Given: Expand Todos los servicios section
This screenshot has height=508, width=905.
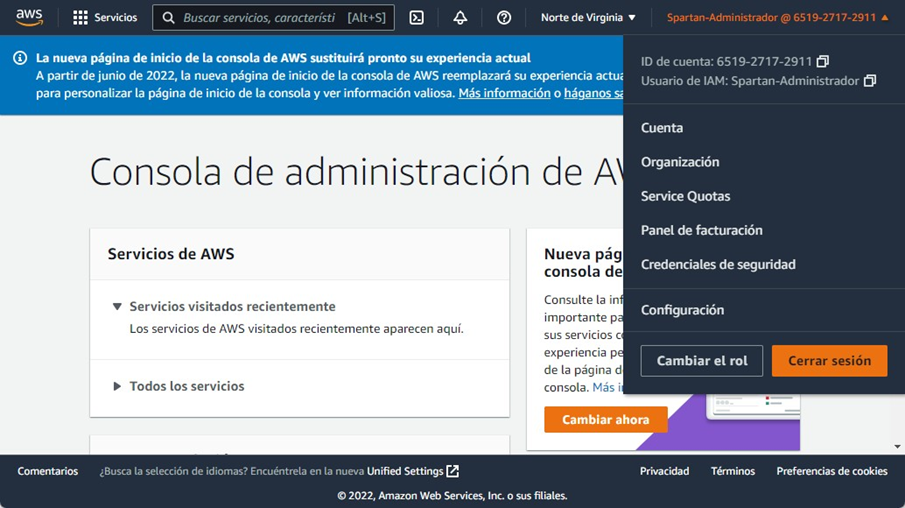Looking at the screenshot, I should (117, 386).
